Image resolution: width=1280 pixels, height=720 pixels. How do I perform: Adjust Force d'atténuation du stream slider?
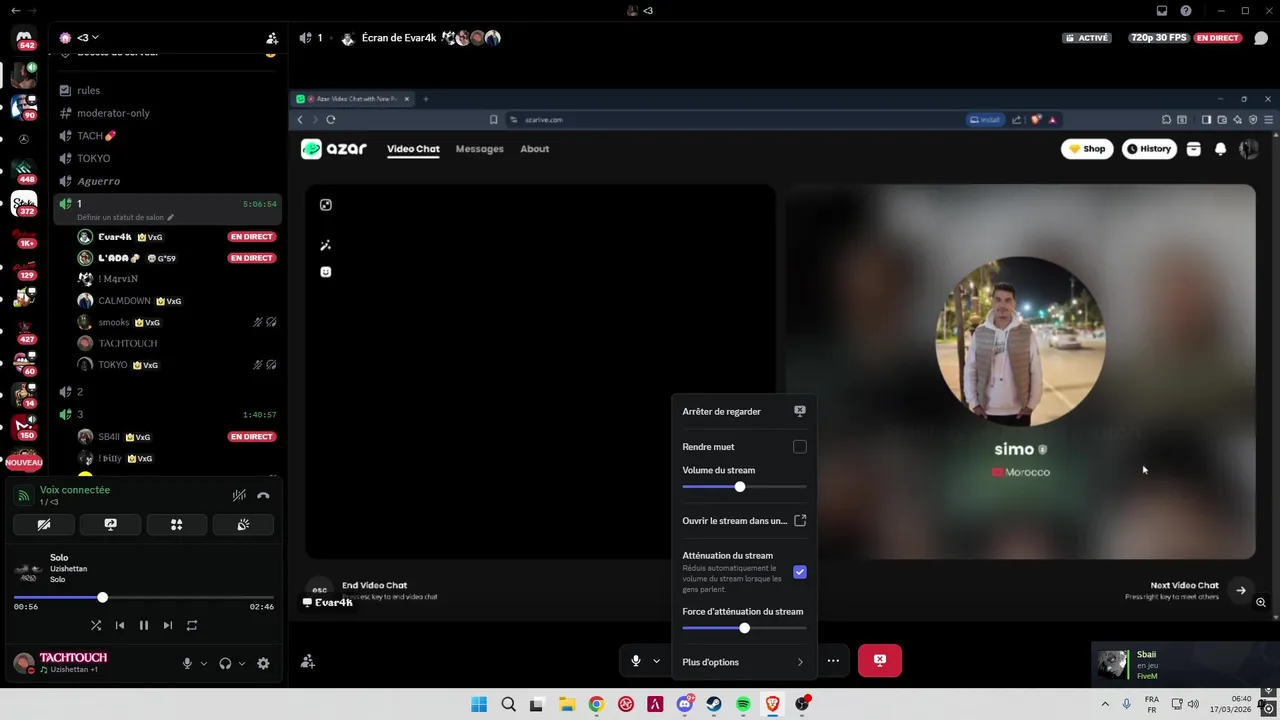[744, 628]
